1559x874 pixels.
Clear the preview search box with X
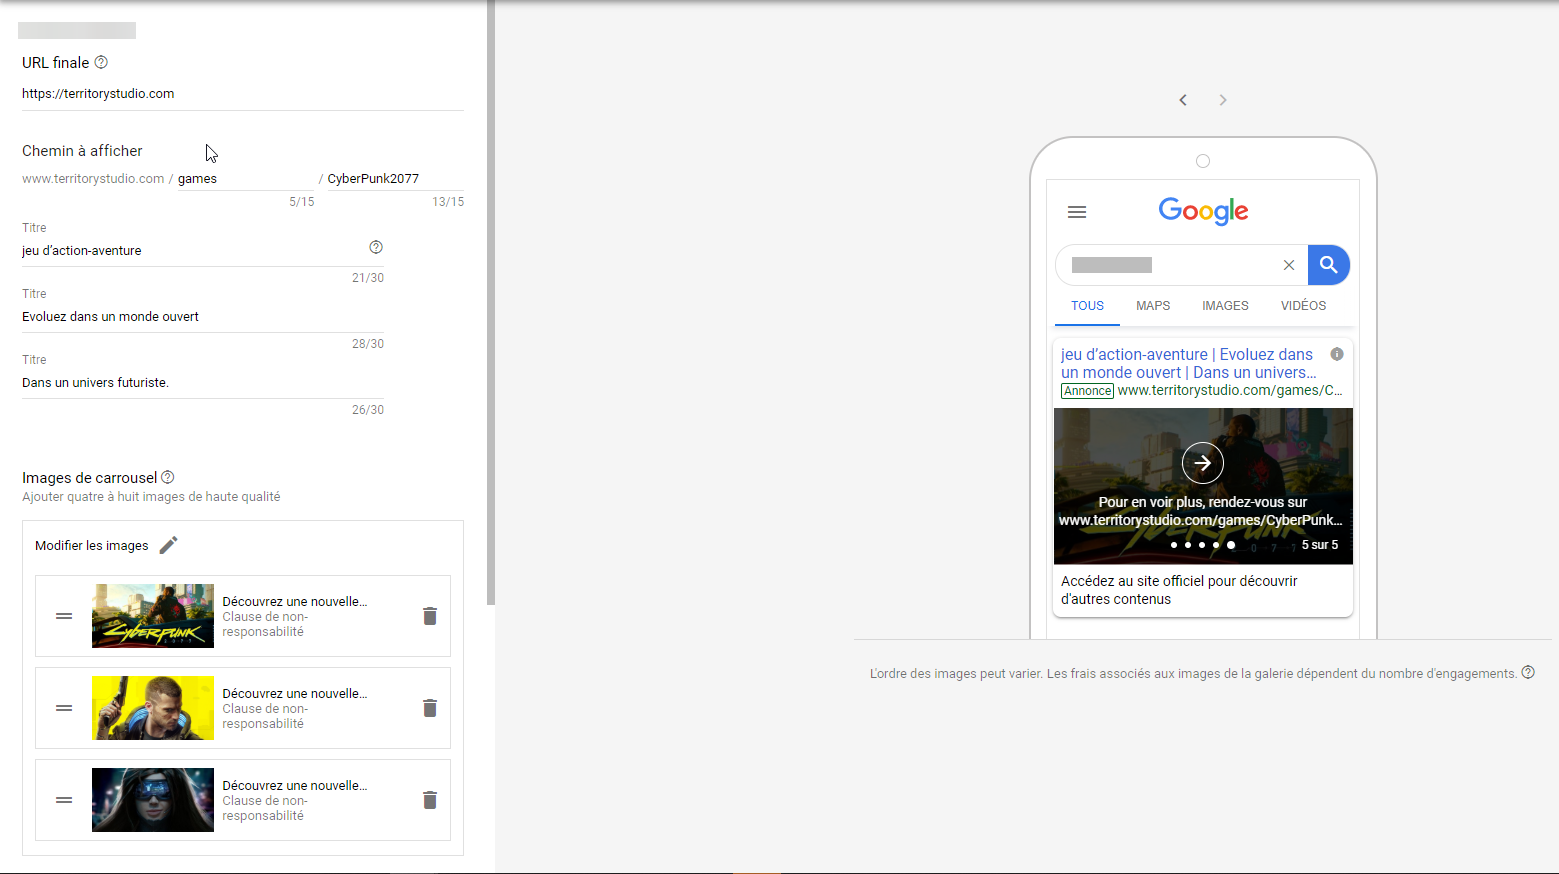point(1289,265)
